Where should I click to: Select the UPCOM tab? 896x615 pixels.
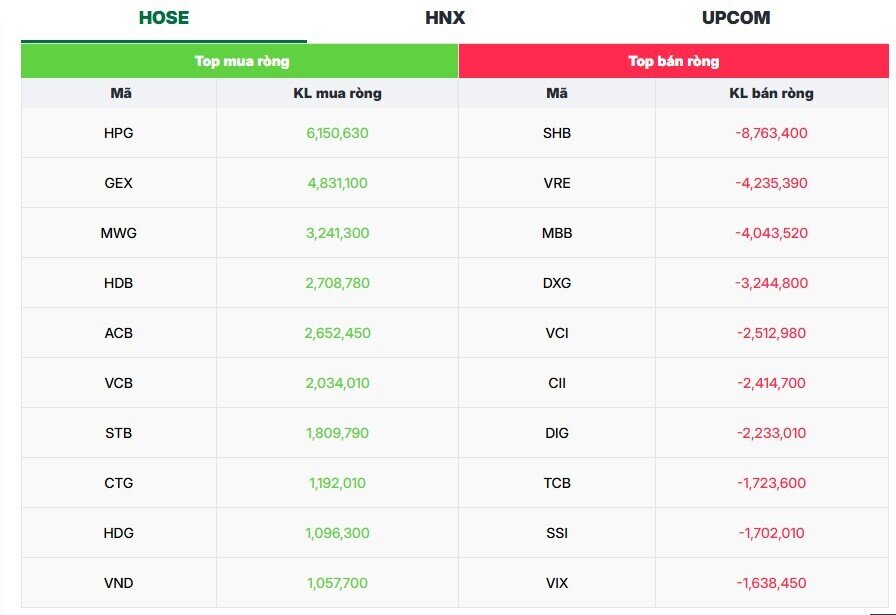tap(736, 18)
